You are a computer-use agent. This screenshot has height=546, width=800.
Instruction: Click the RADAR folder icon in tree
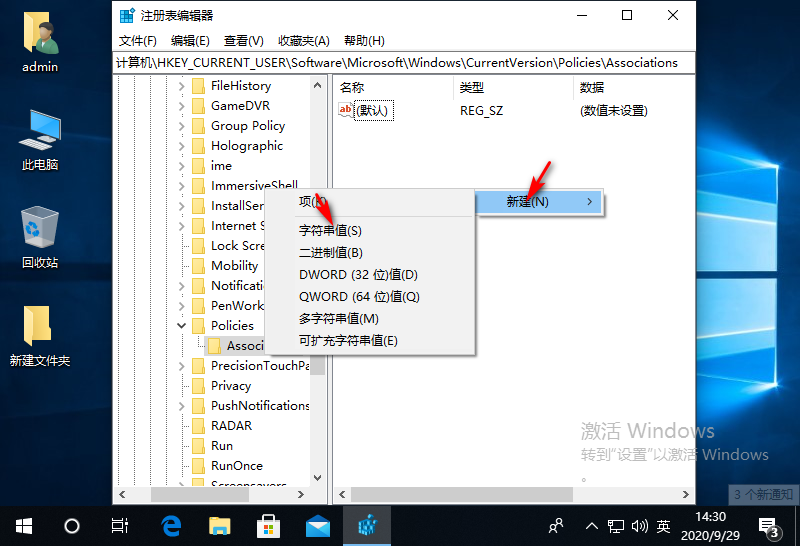pos(198,426)
